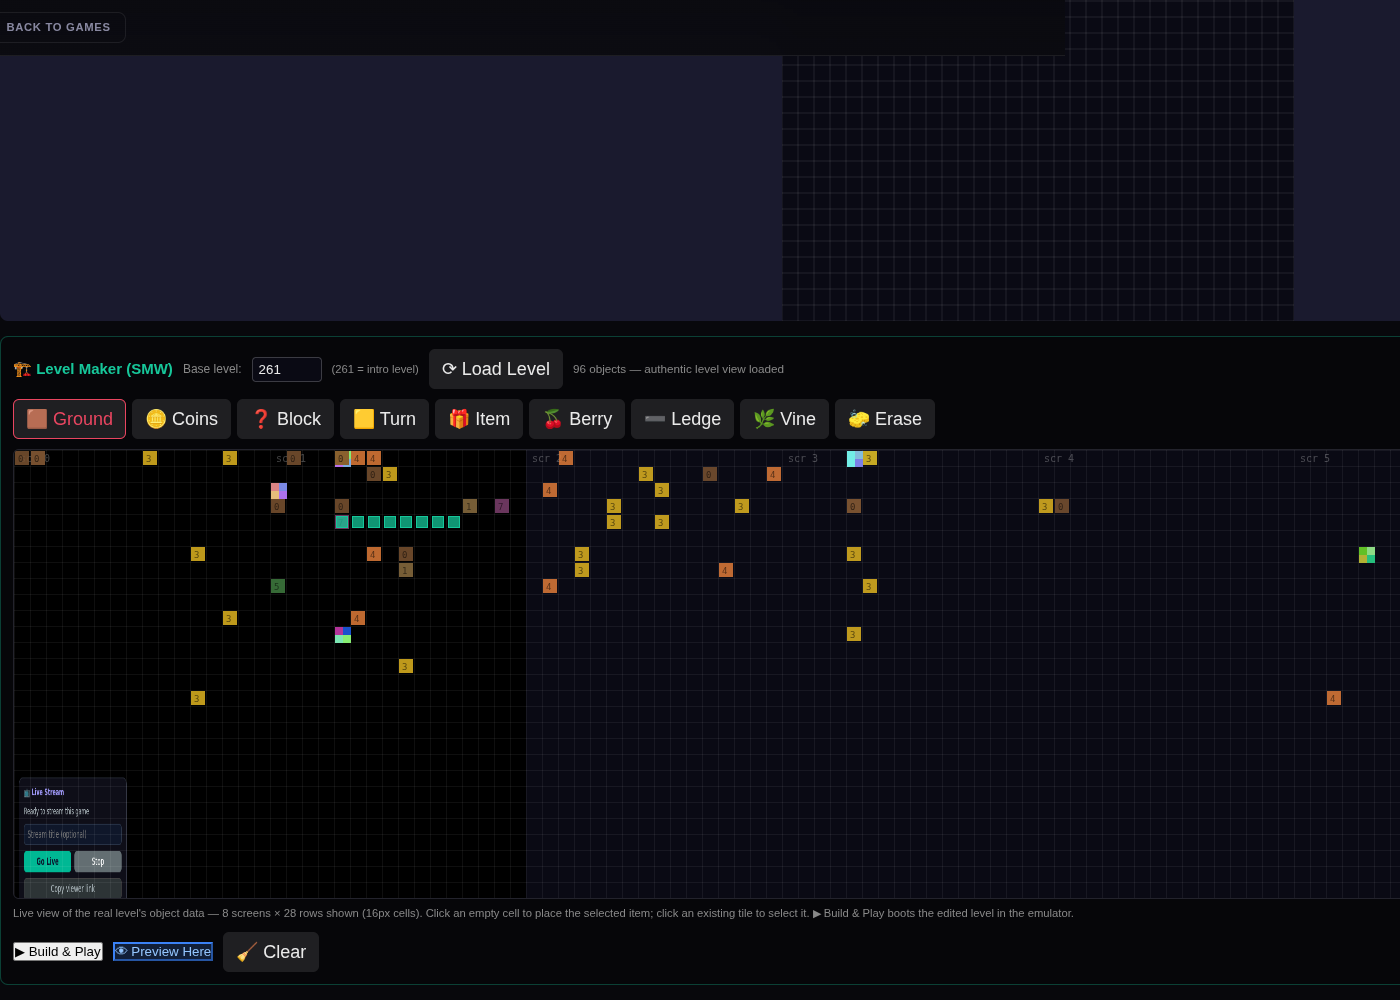Screen dimensions: 1400x1000
Task: Select the Ground tile tool
Action: point(69,419)
